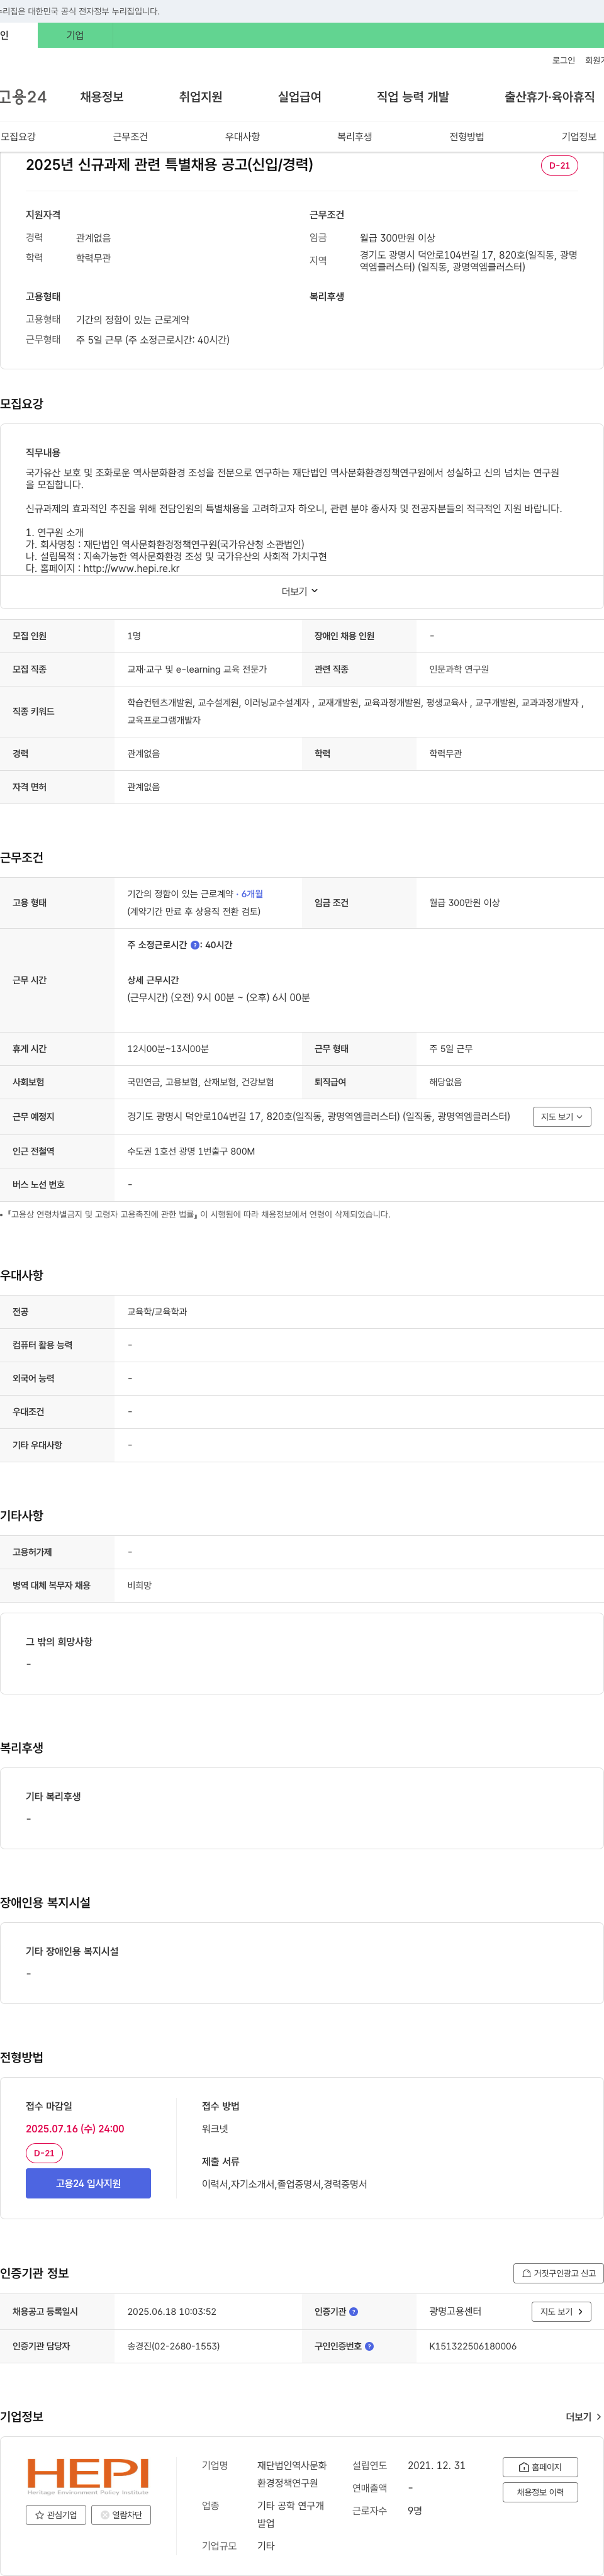The width and height of the screenshot is (604, 2576).
Task: Jump to the 우대사항 section tab
Action: pyautogui.click(x=242, y=137)
